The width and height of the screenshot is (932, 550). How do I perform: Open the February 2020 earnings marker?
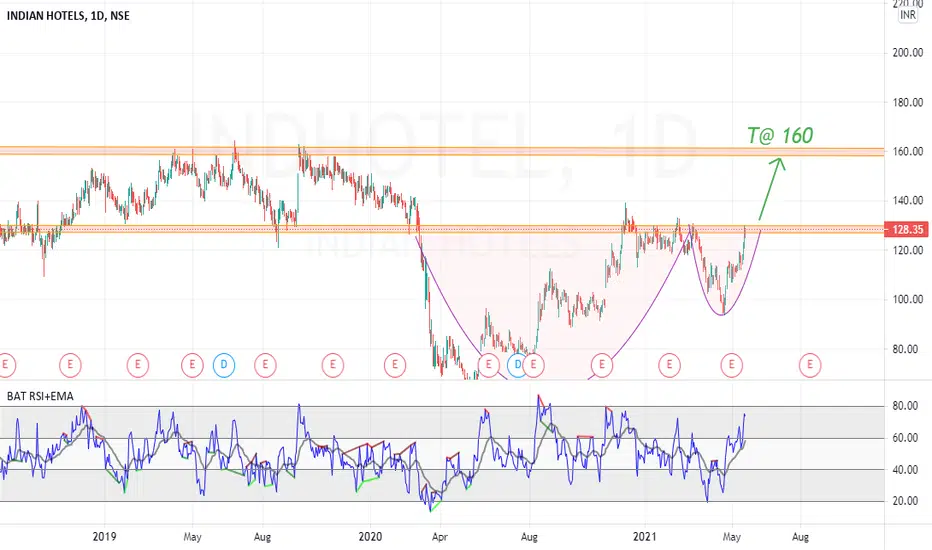[x=395, y=364]
